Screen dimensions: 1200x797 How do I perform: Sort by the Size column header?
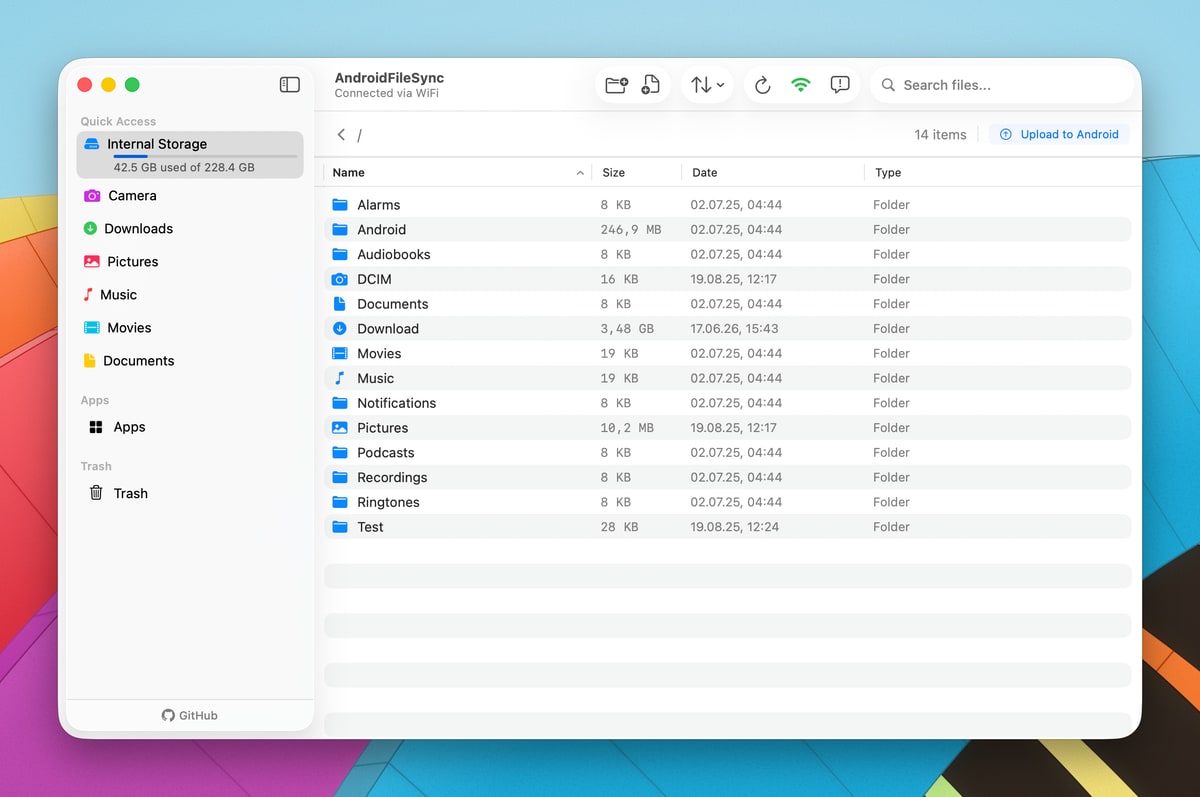click(x=636, y=173)
